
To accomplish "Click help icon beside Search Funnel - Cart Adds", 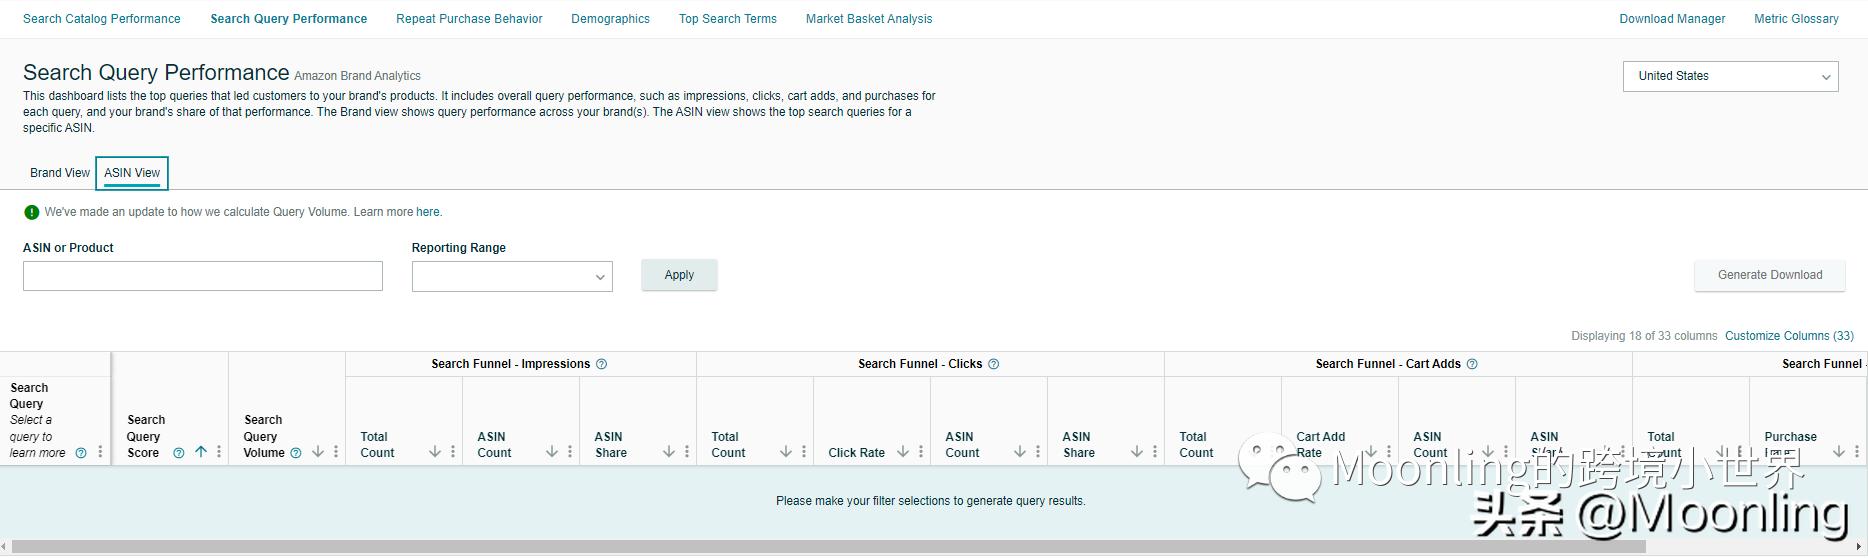I will click(1472, 364).
